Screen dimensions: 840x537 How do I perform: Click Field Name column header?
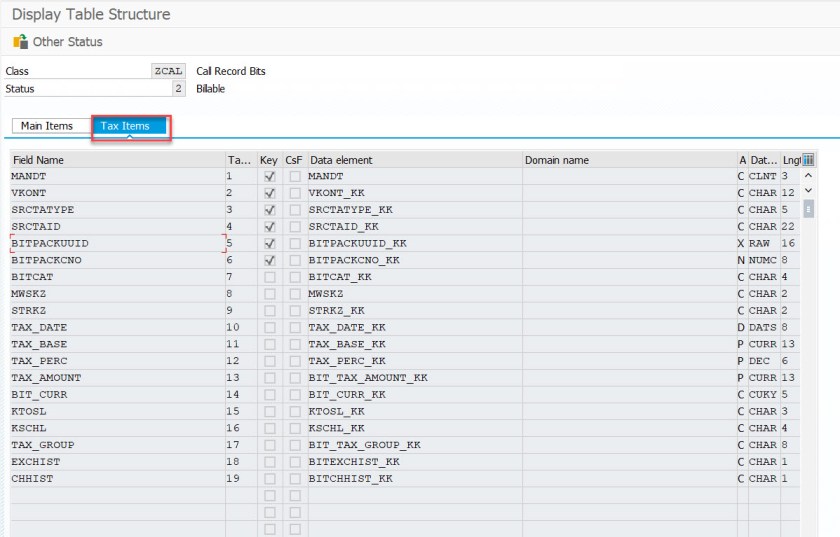pos(117,160)
